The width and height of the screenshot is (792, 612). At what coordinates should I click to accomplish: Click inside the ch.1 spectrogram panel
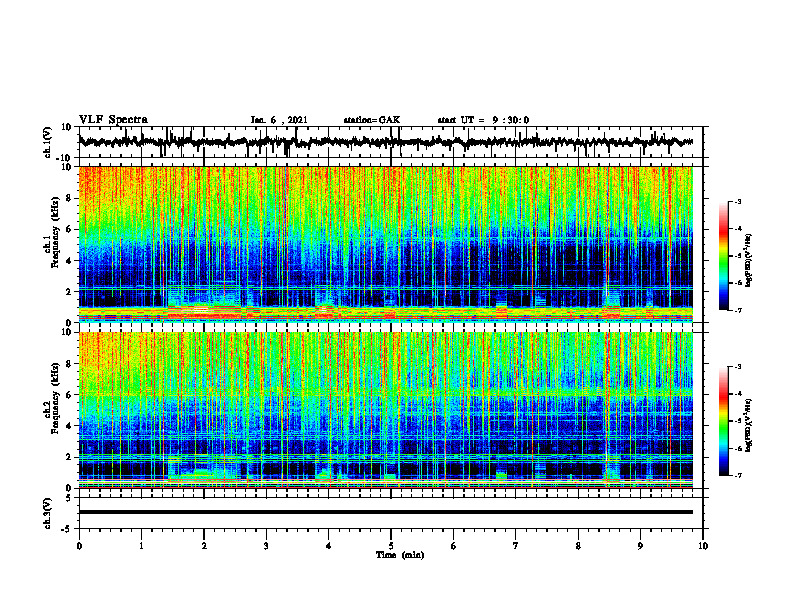point(385,244)
